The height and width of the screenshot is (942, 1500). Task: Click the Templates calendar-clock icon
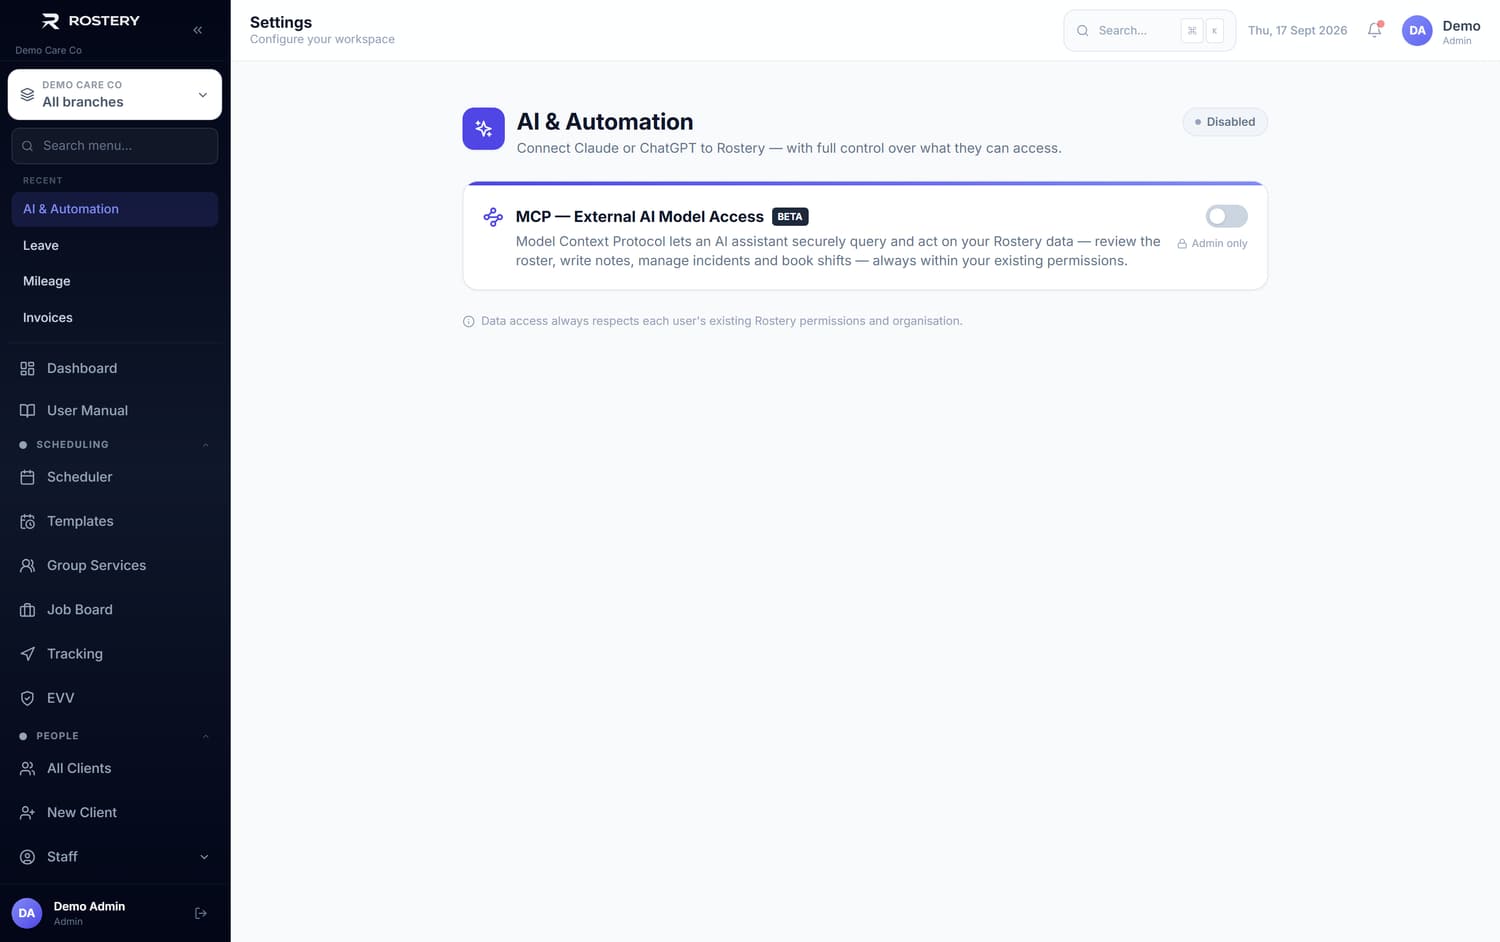pos(27,521)
